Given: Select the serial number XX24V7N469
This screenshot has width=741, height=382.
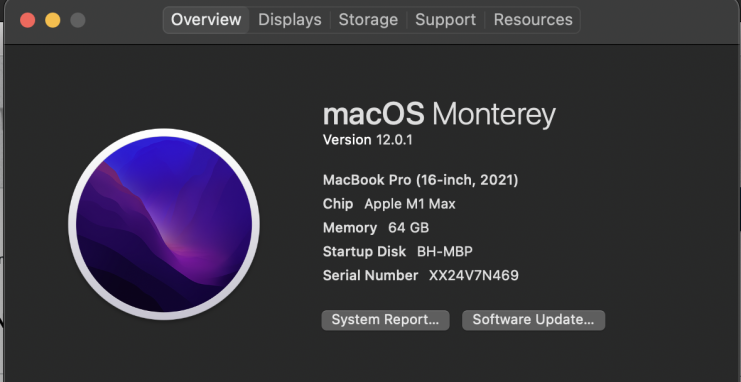Looking at the screenshot, I should [474, 276].
